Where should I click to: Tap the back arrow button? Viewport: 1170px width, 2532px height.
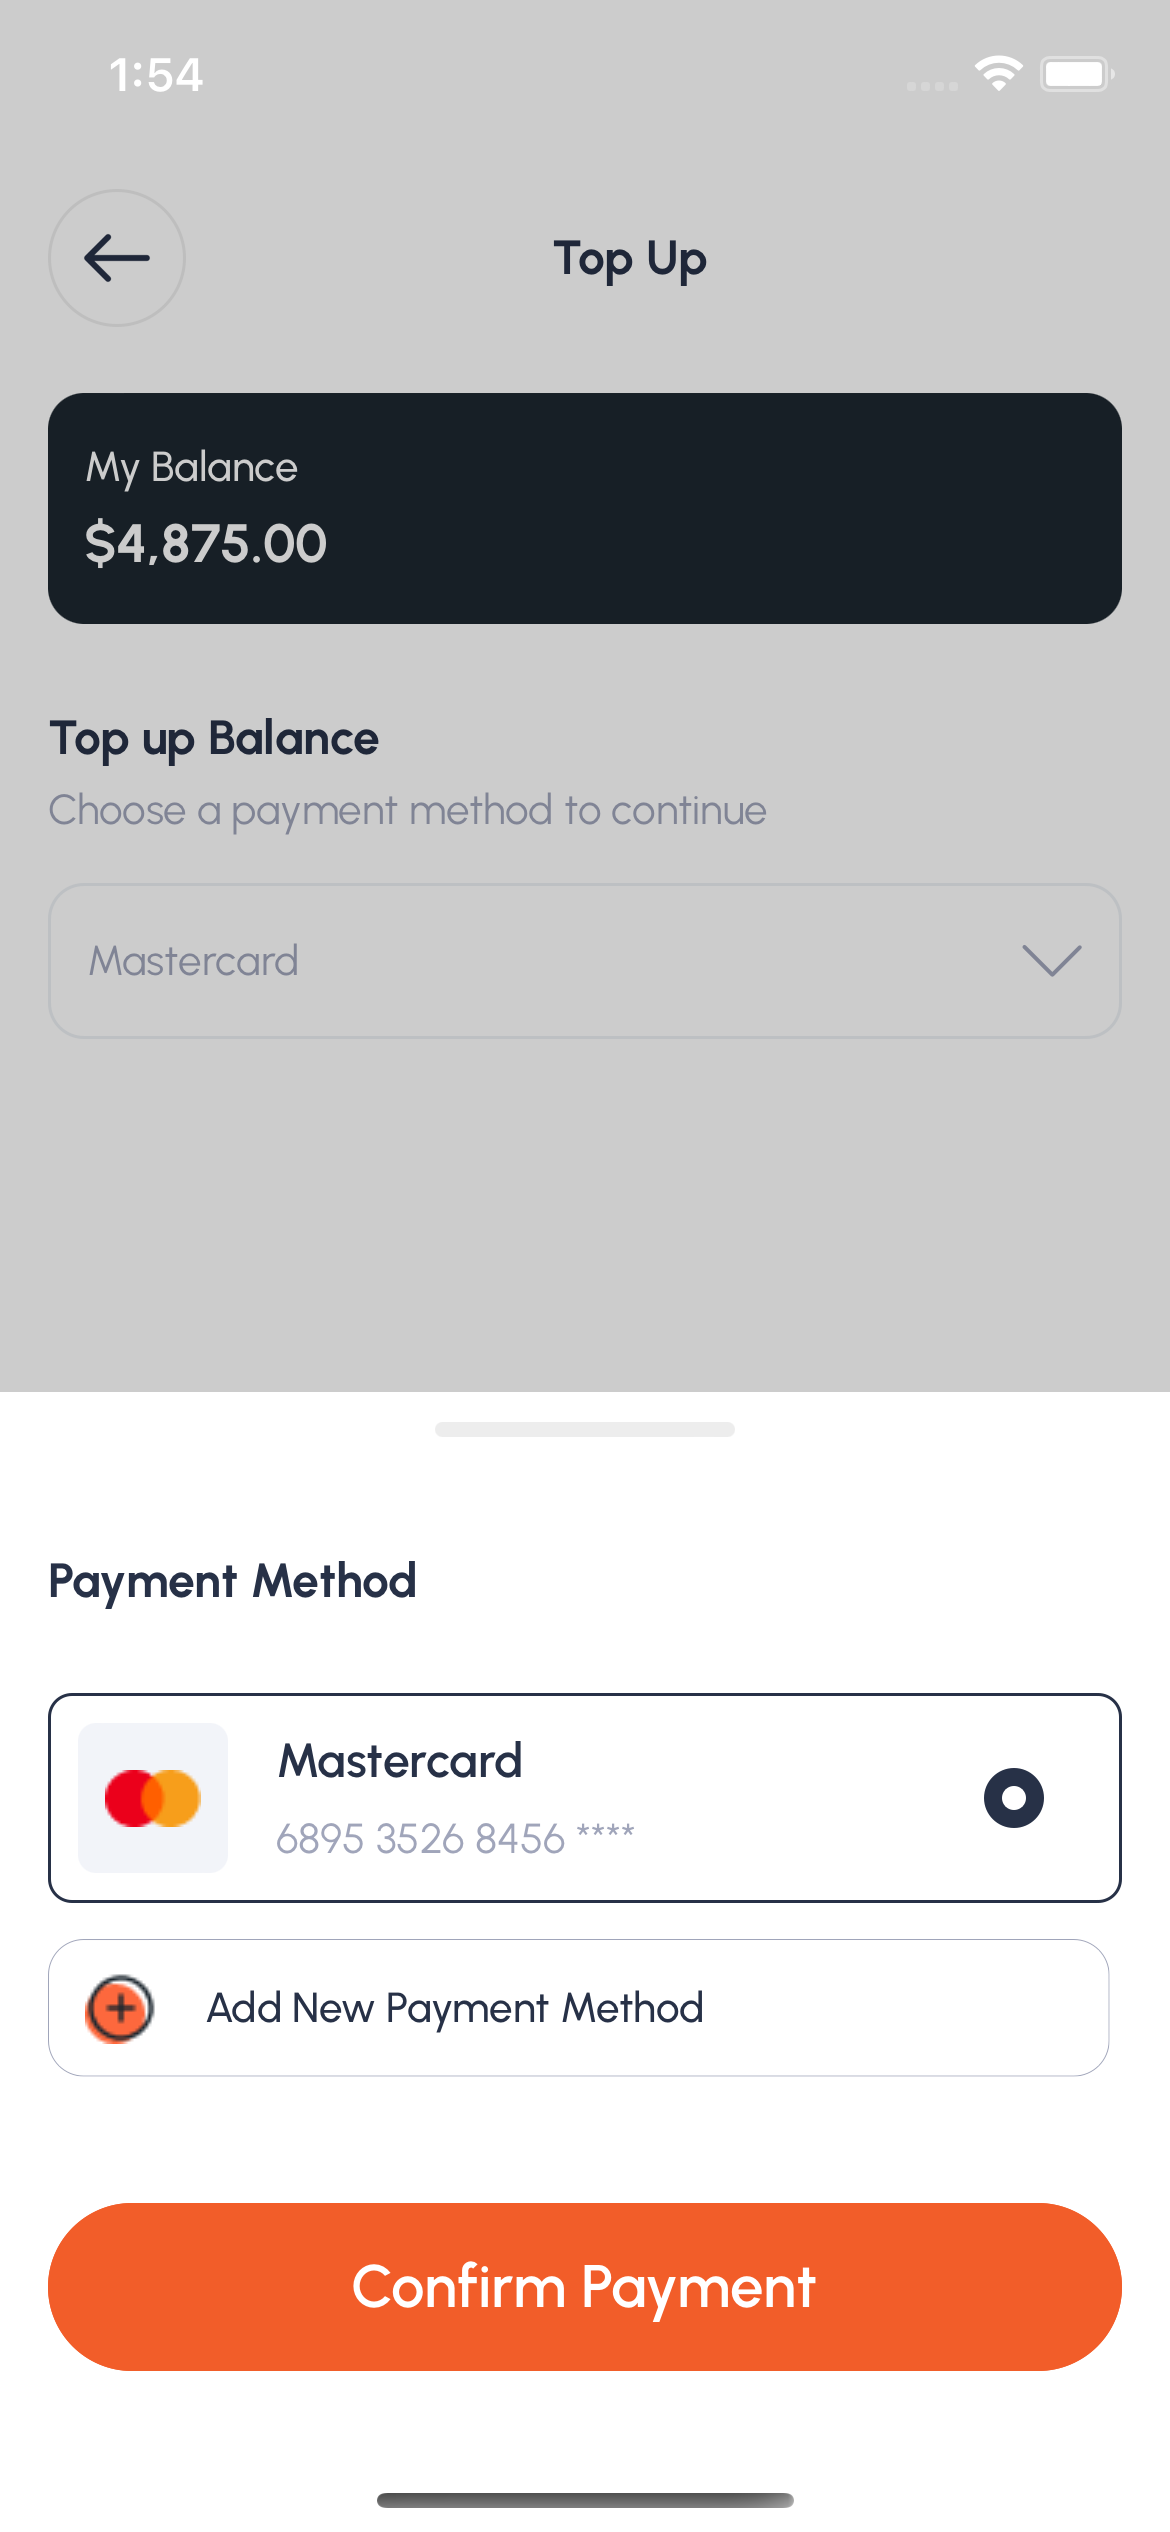pos(117,258)
